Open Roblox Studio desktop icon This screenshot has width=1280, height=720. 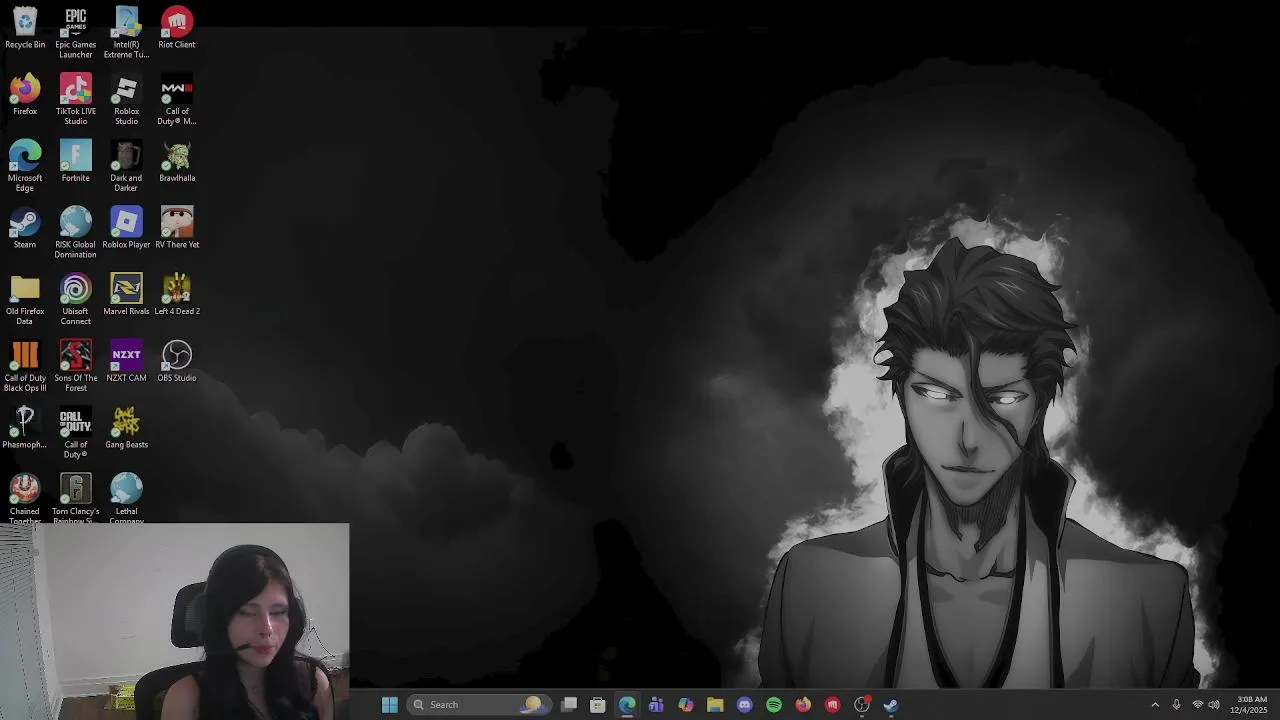point(126,100)
